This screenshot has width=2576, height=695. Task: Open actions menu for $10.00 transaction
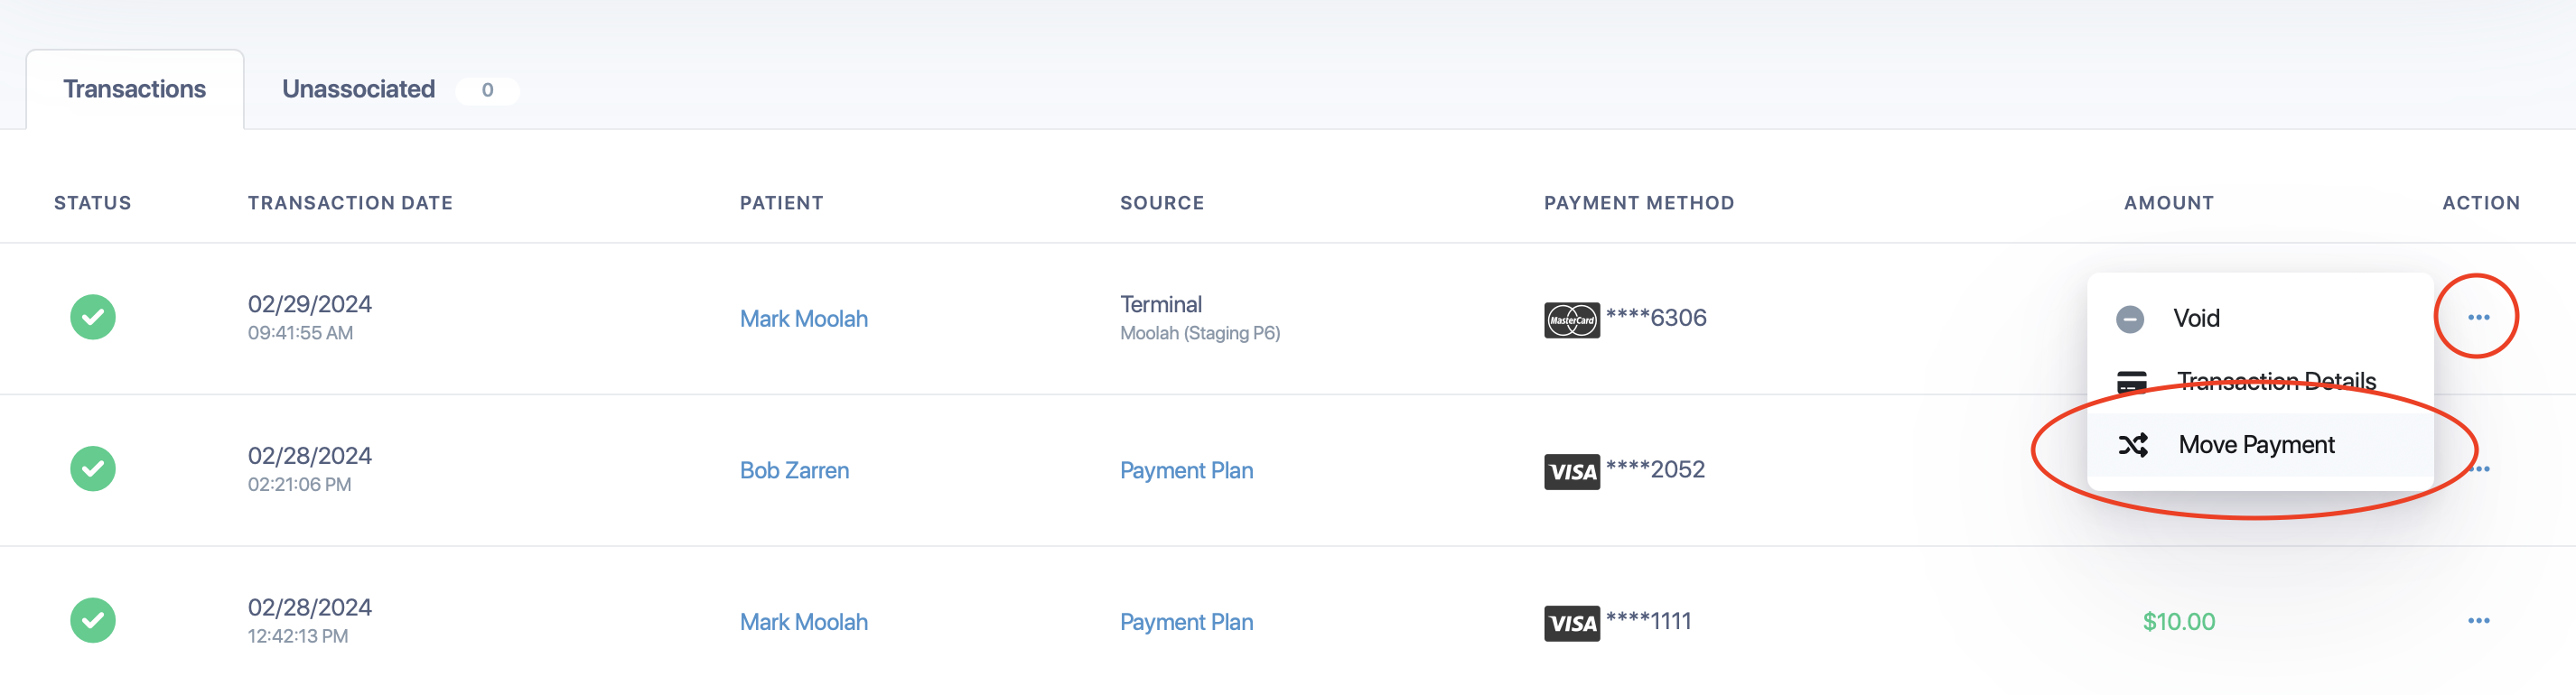click(2478, 620)
